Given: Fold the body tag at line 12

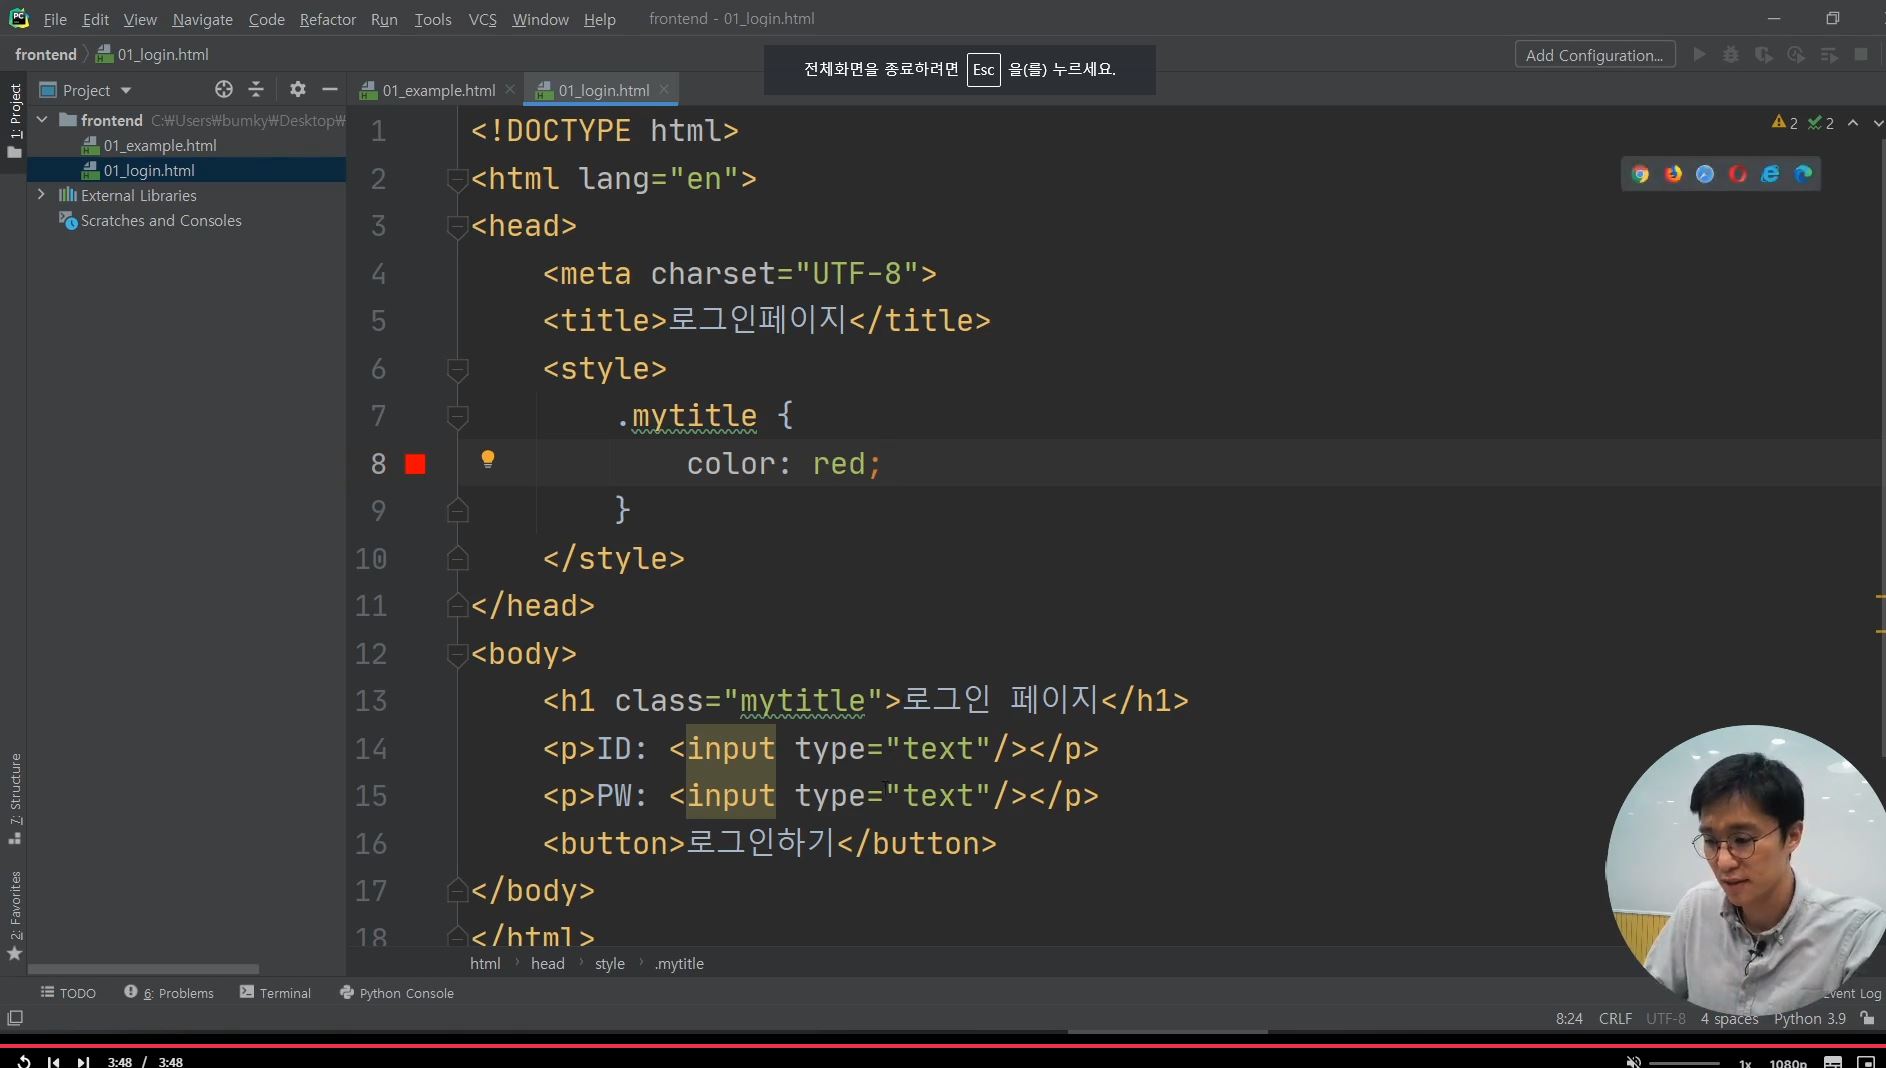Looking at the screenshot, I should (458, 654).
